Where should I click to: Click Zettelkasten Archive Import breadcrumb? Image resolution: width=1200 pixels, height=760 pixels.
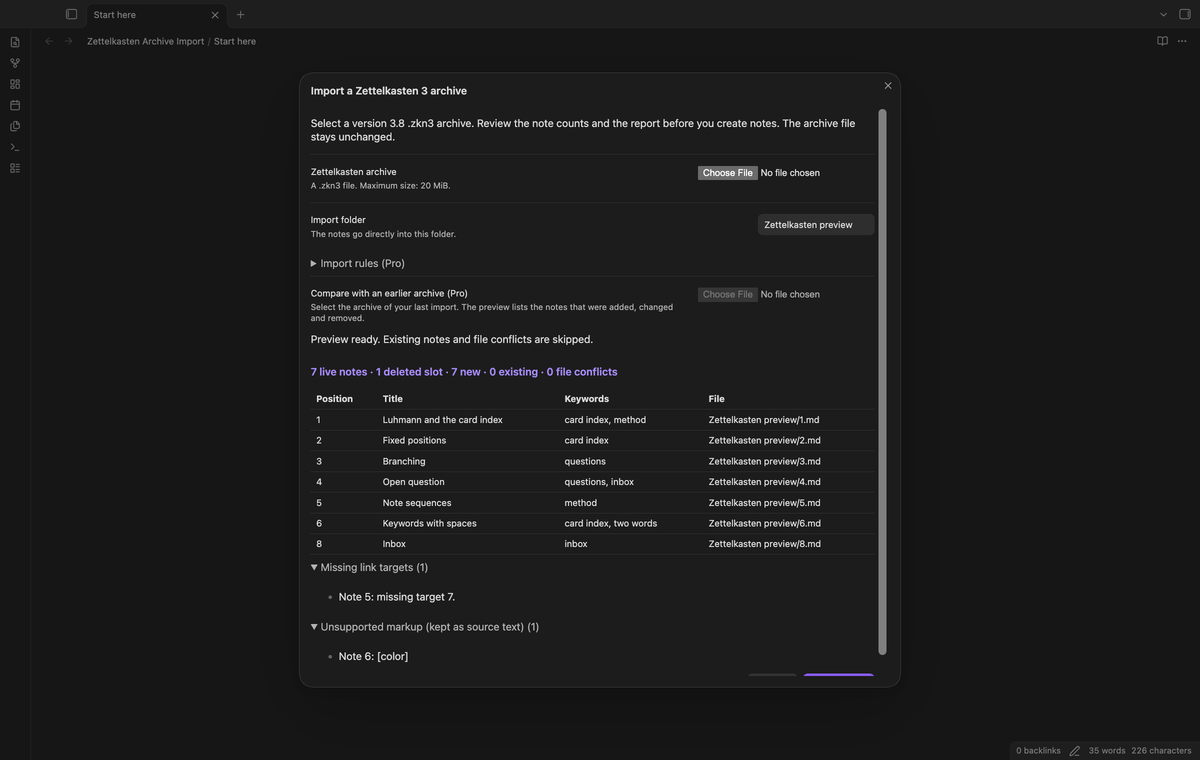click(146, 41)
